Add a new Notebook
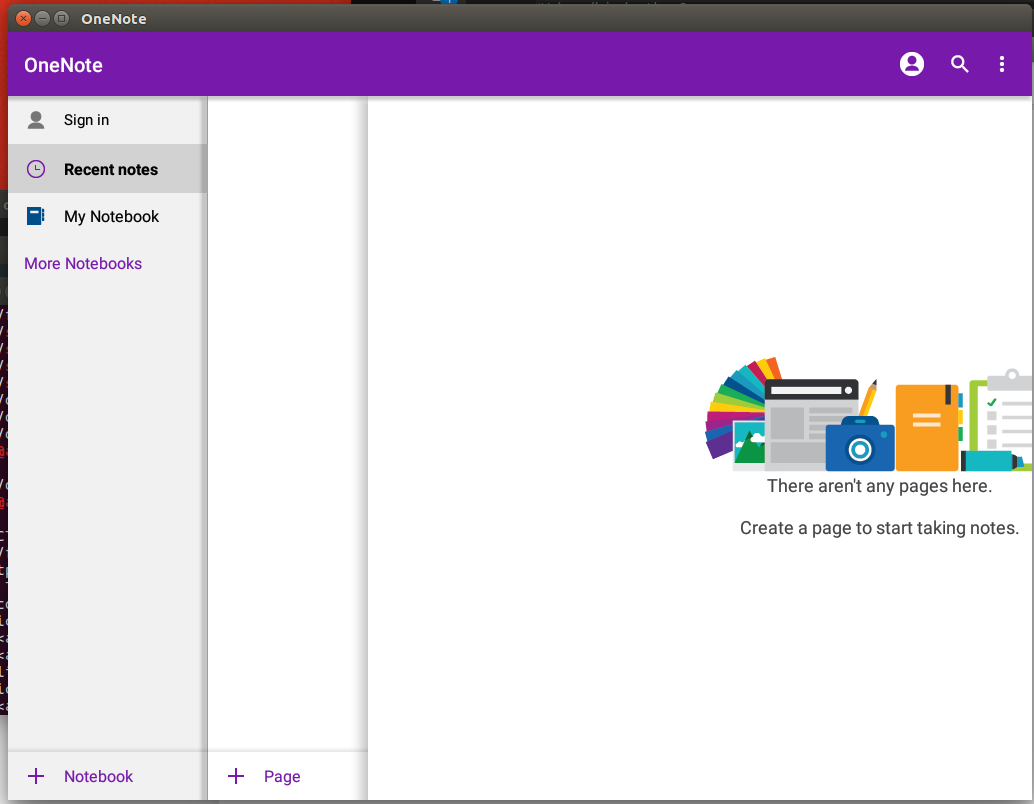The image size is (1034, 804). pos(107,776)
